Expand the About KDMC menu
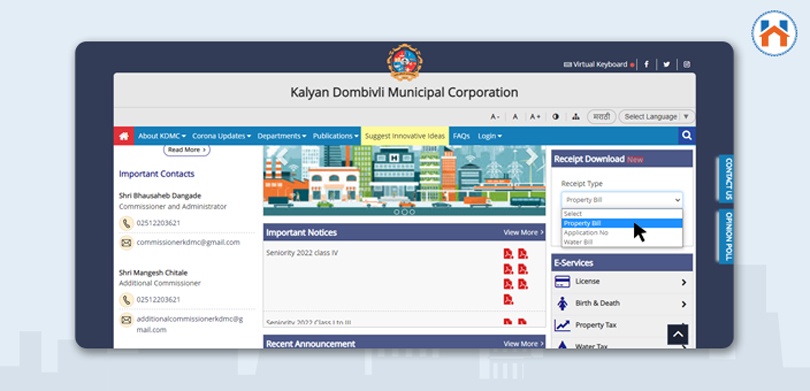 [162, 136]
